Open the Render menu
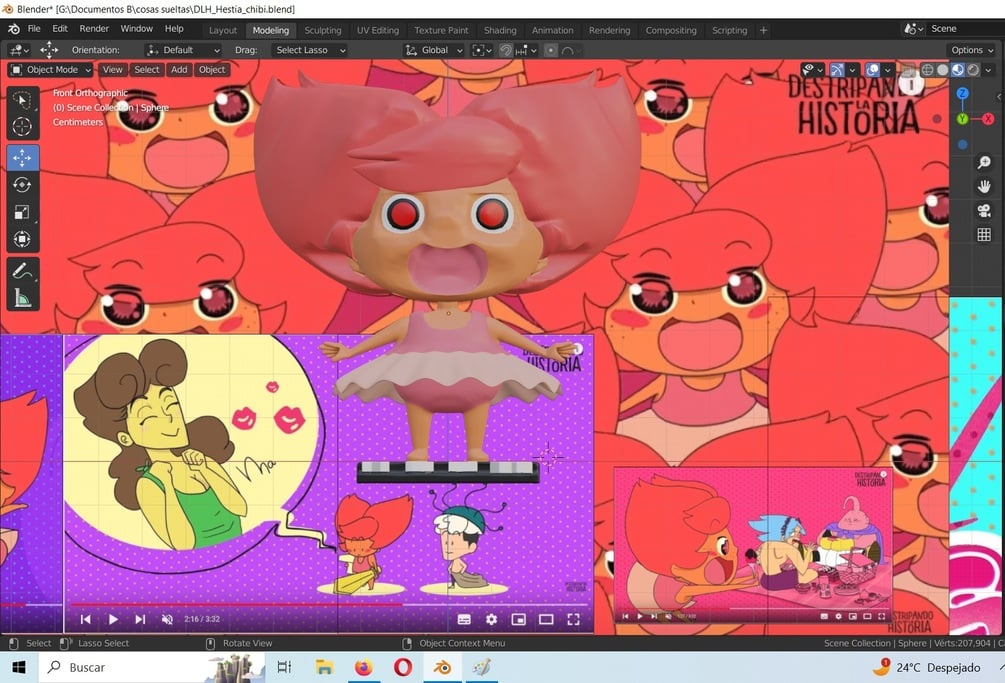This screenshot has height=683, width=1005. point(94,29)
